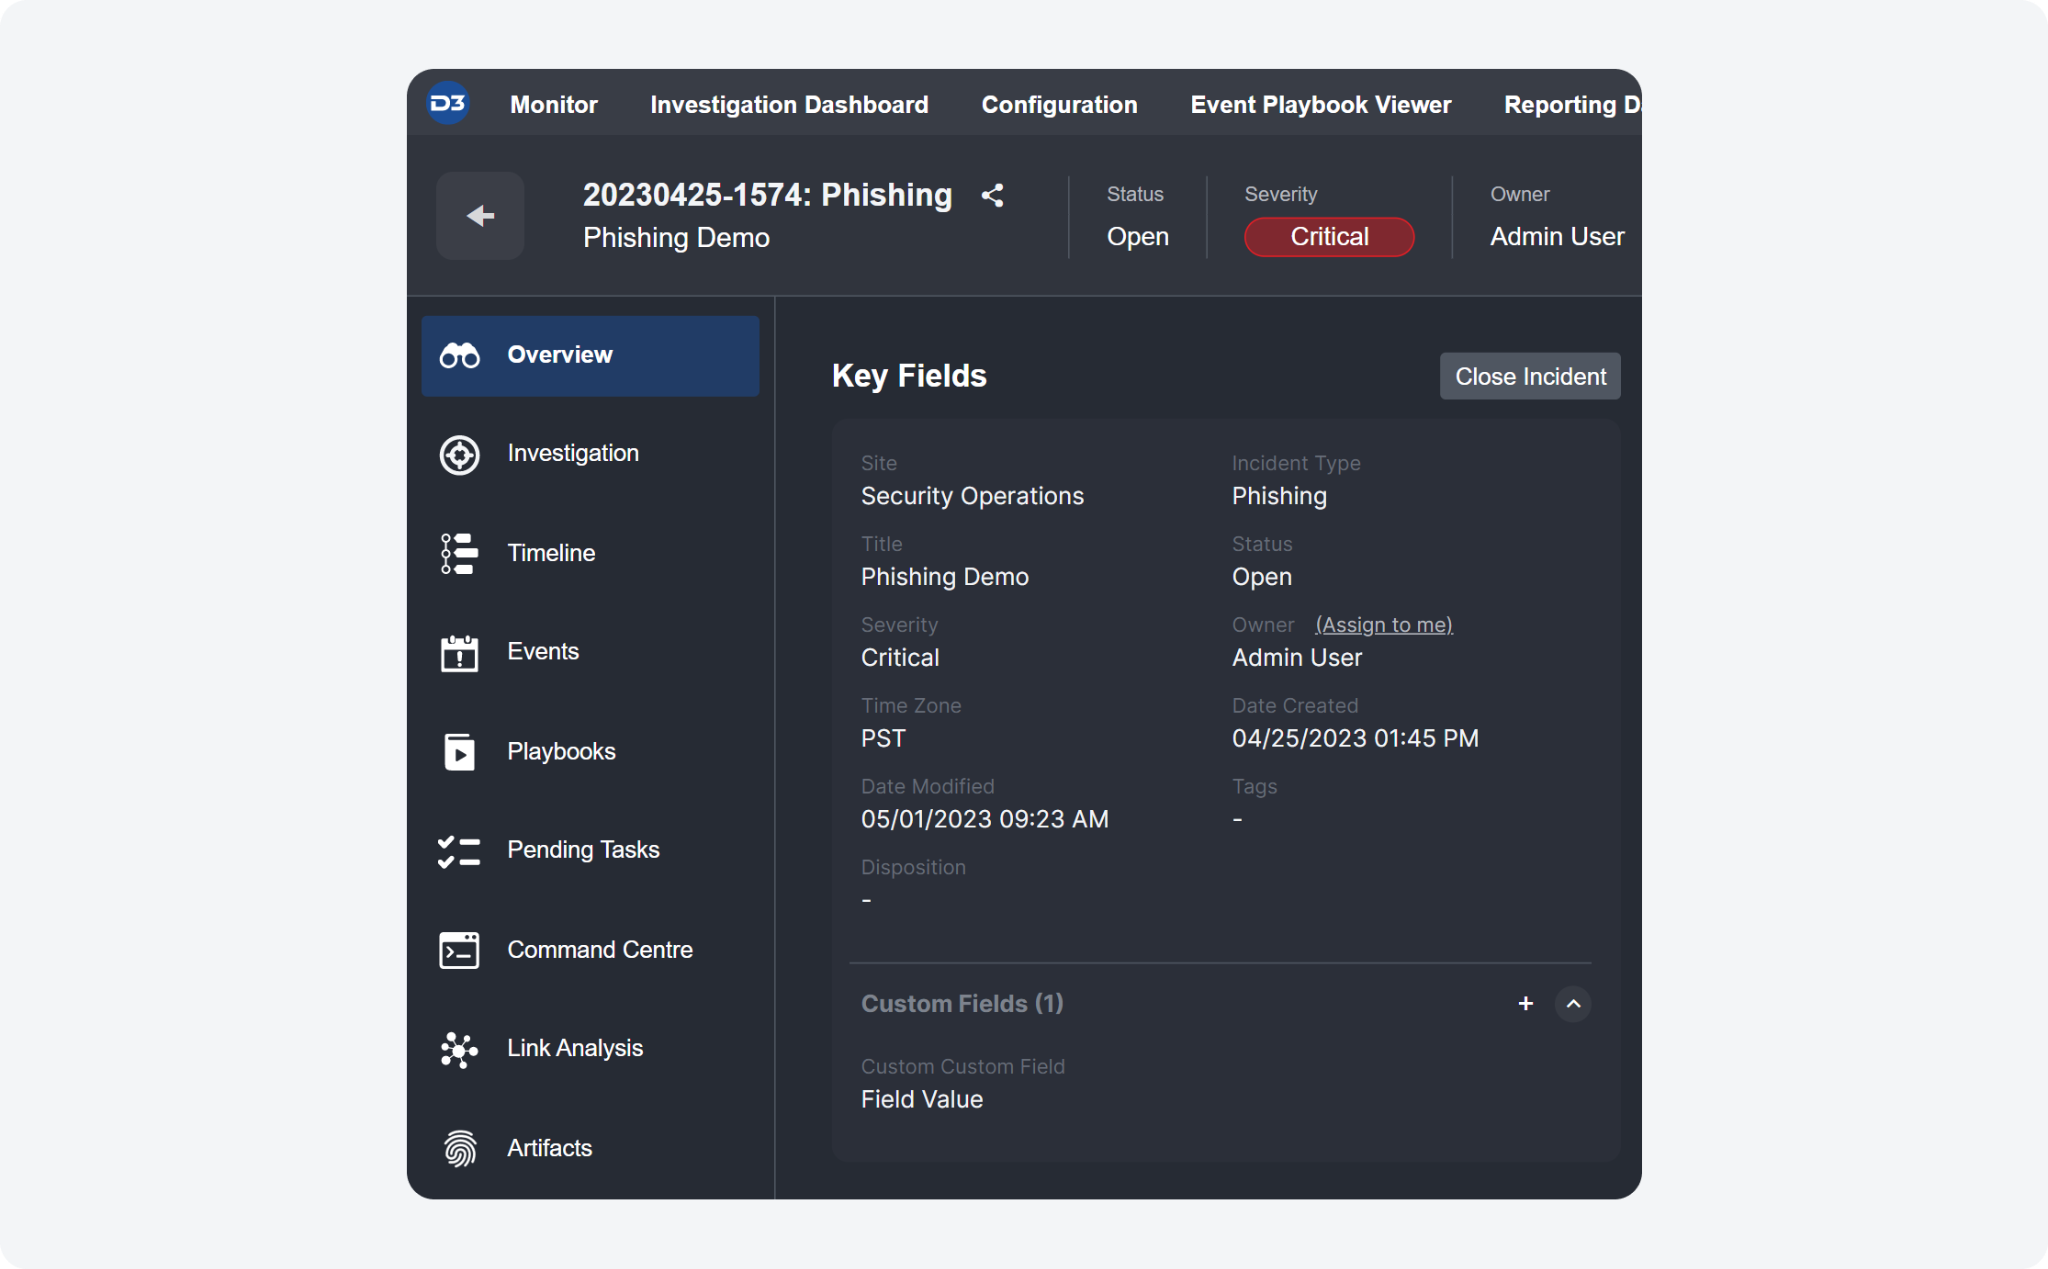The height and width of the screenshot is (1269, 2048).
Task: Click the Link Analysis network icon
Action: point(460,1049)
